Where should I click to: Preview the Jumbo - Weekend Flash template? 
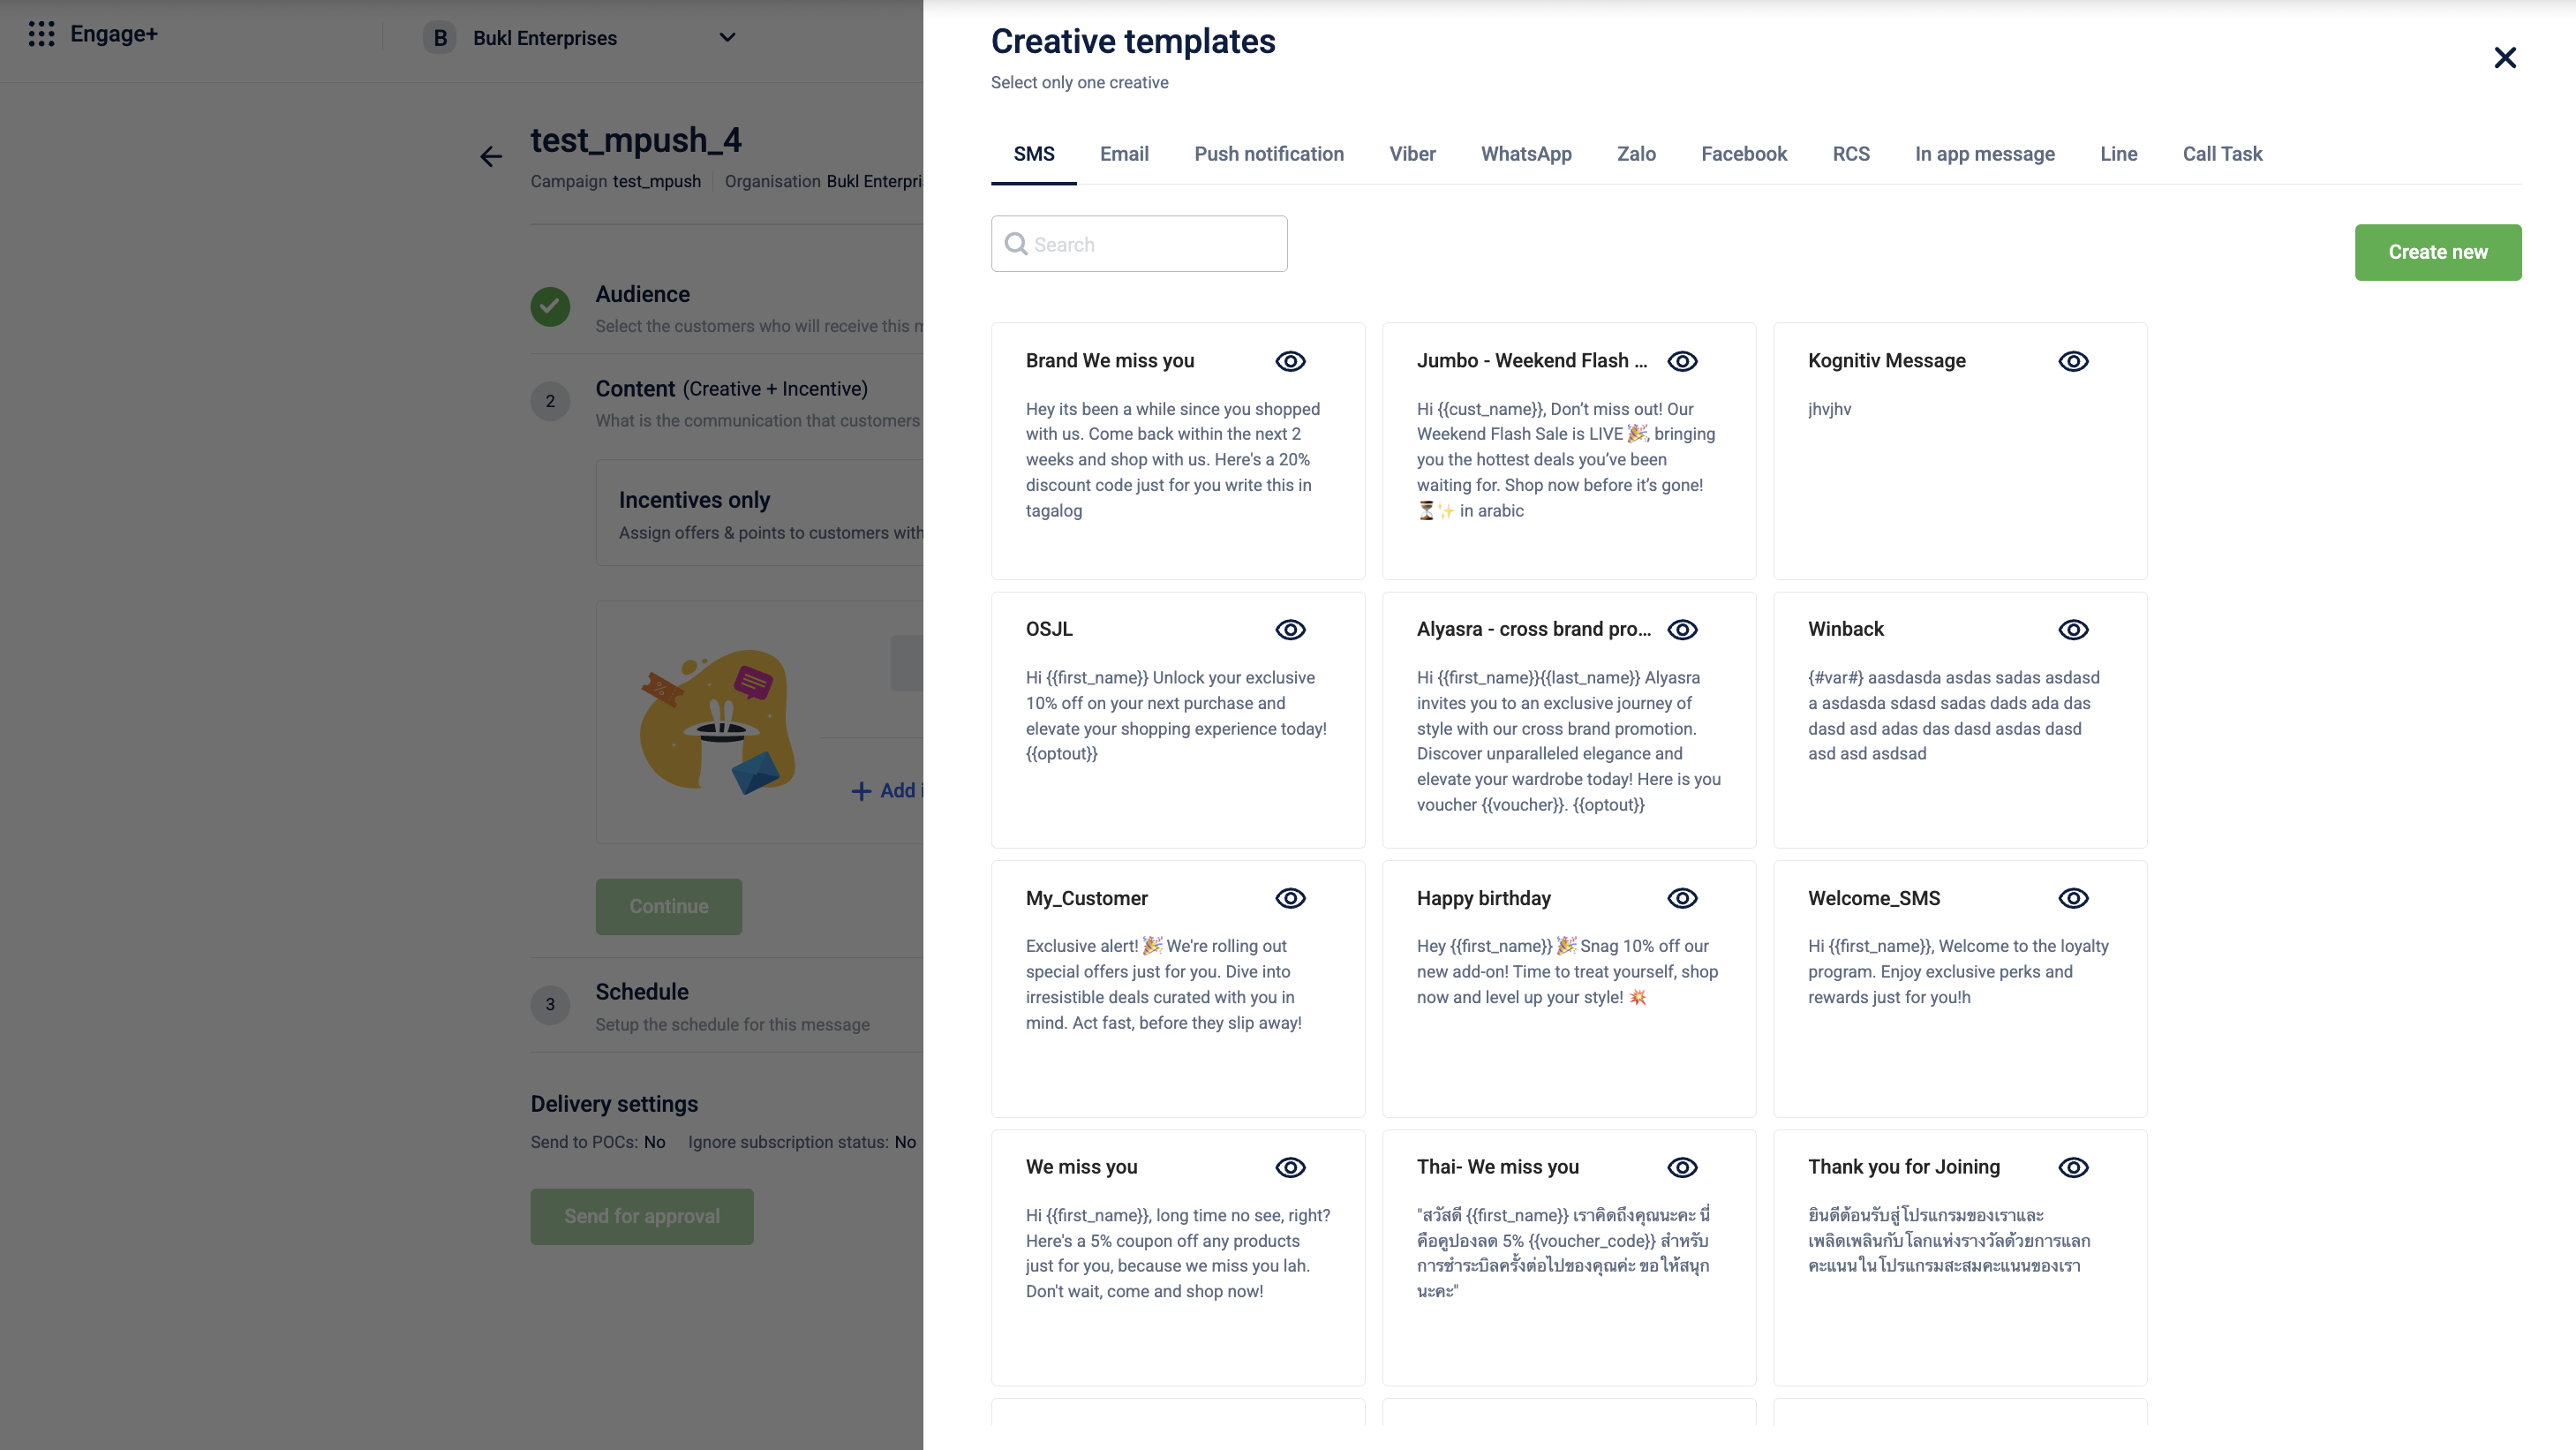1682,361
